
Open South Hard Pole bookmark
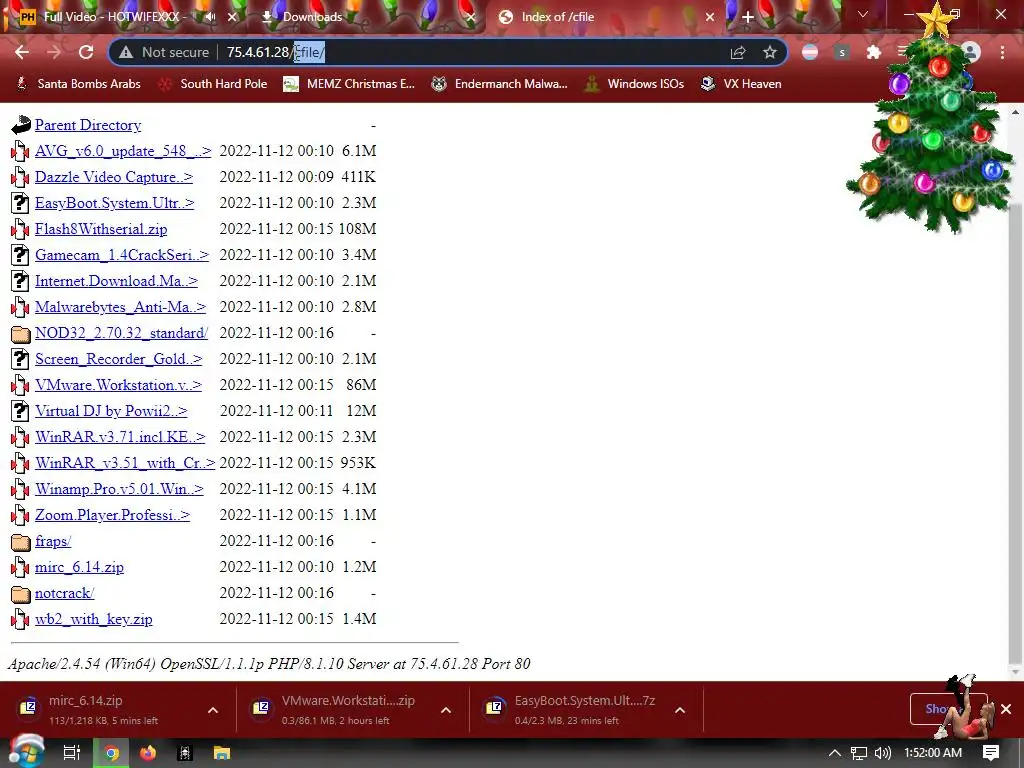214,84
